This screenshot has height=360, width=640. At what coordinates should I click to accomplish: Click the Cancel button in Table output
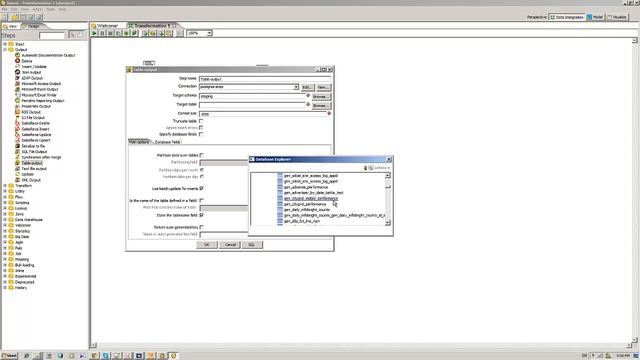[x=230, y=244]
